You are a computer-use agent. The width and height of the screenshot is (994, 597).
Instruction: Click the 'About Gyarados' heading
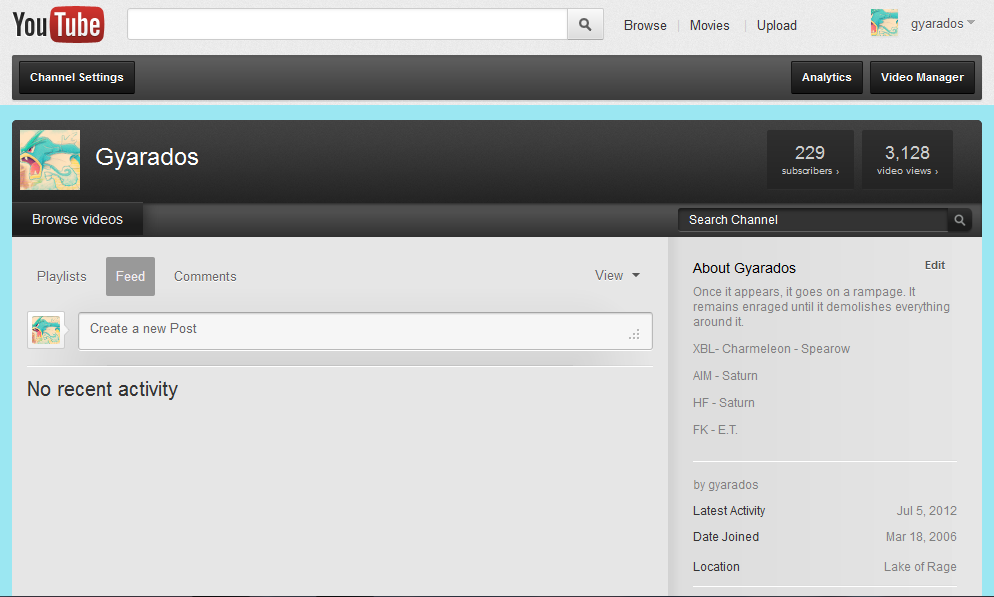click(744, 268)
